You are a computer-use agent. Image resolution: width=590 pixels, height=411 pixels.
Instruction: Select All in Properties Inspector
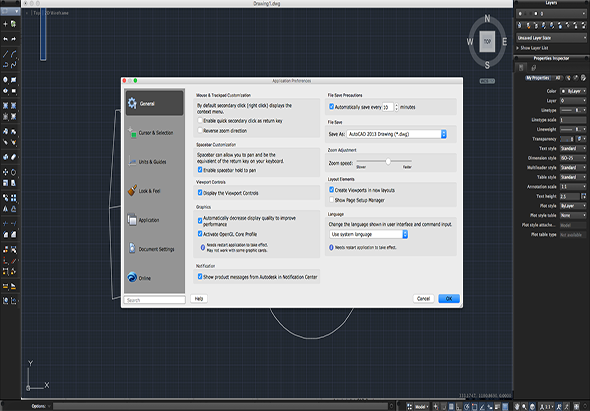[x=558, y=78]
